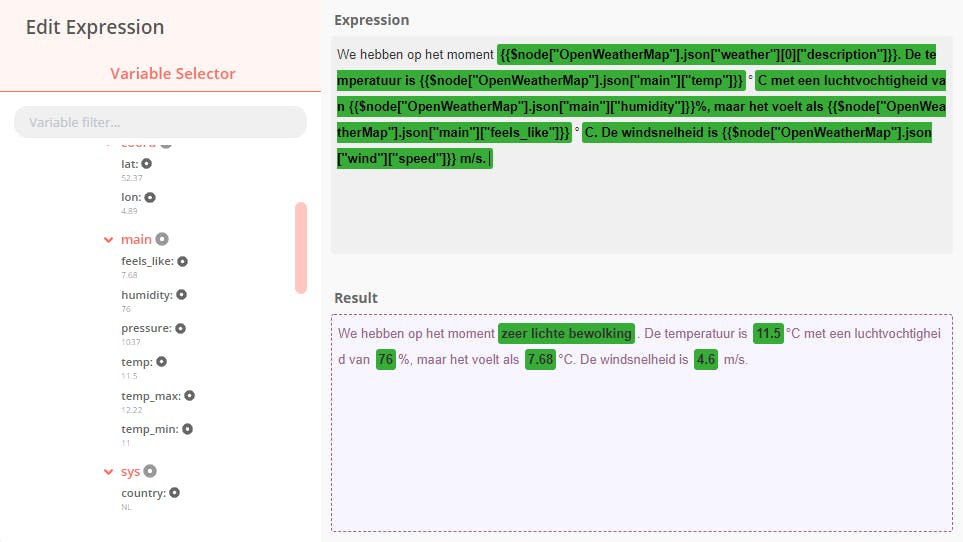Click the variable list scrollbar thumb
The width and height of the screenshot is (963, 542).
[301, 248]
